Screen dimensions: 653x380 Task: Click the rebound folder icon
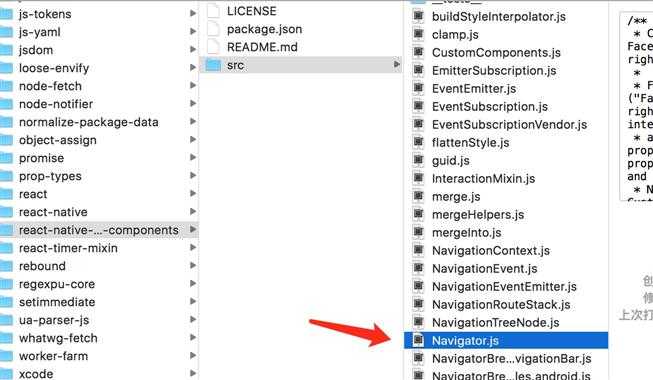pyautogui.click(x=6, y=266)
